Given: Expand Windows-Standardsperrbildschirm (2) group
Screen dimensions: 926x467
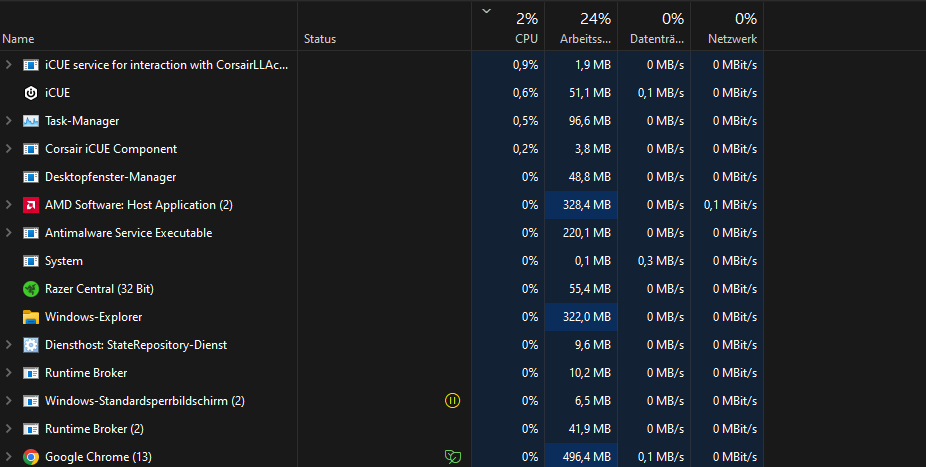Looking at the screenshot, I should pos(8,401).
